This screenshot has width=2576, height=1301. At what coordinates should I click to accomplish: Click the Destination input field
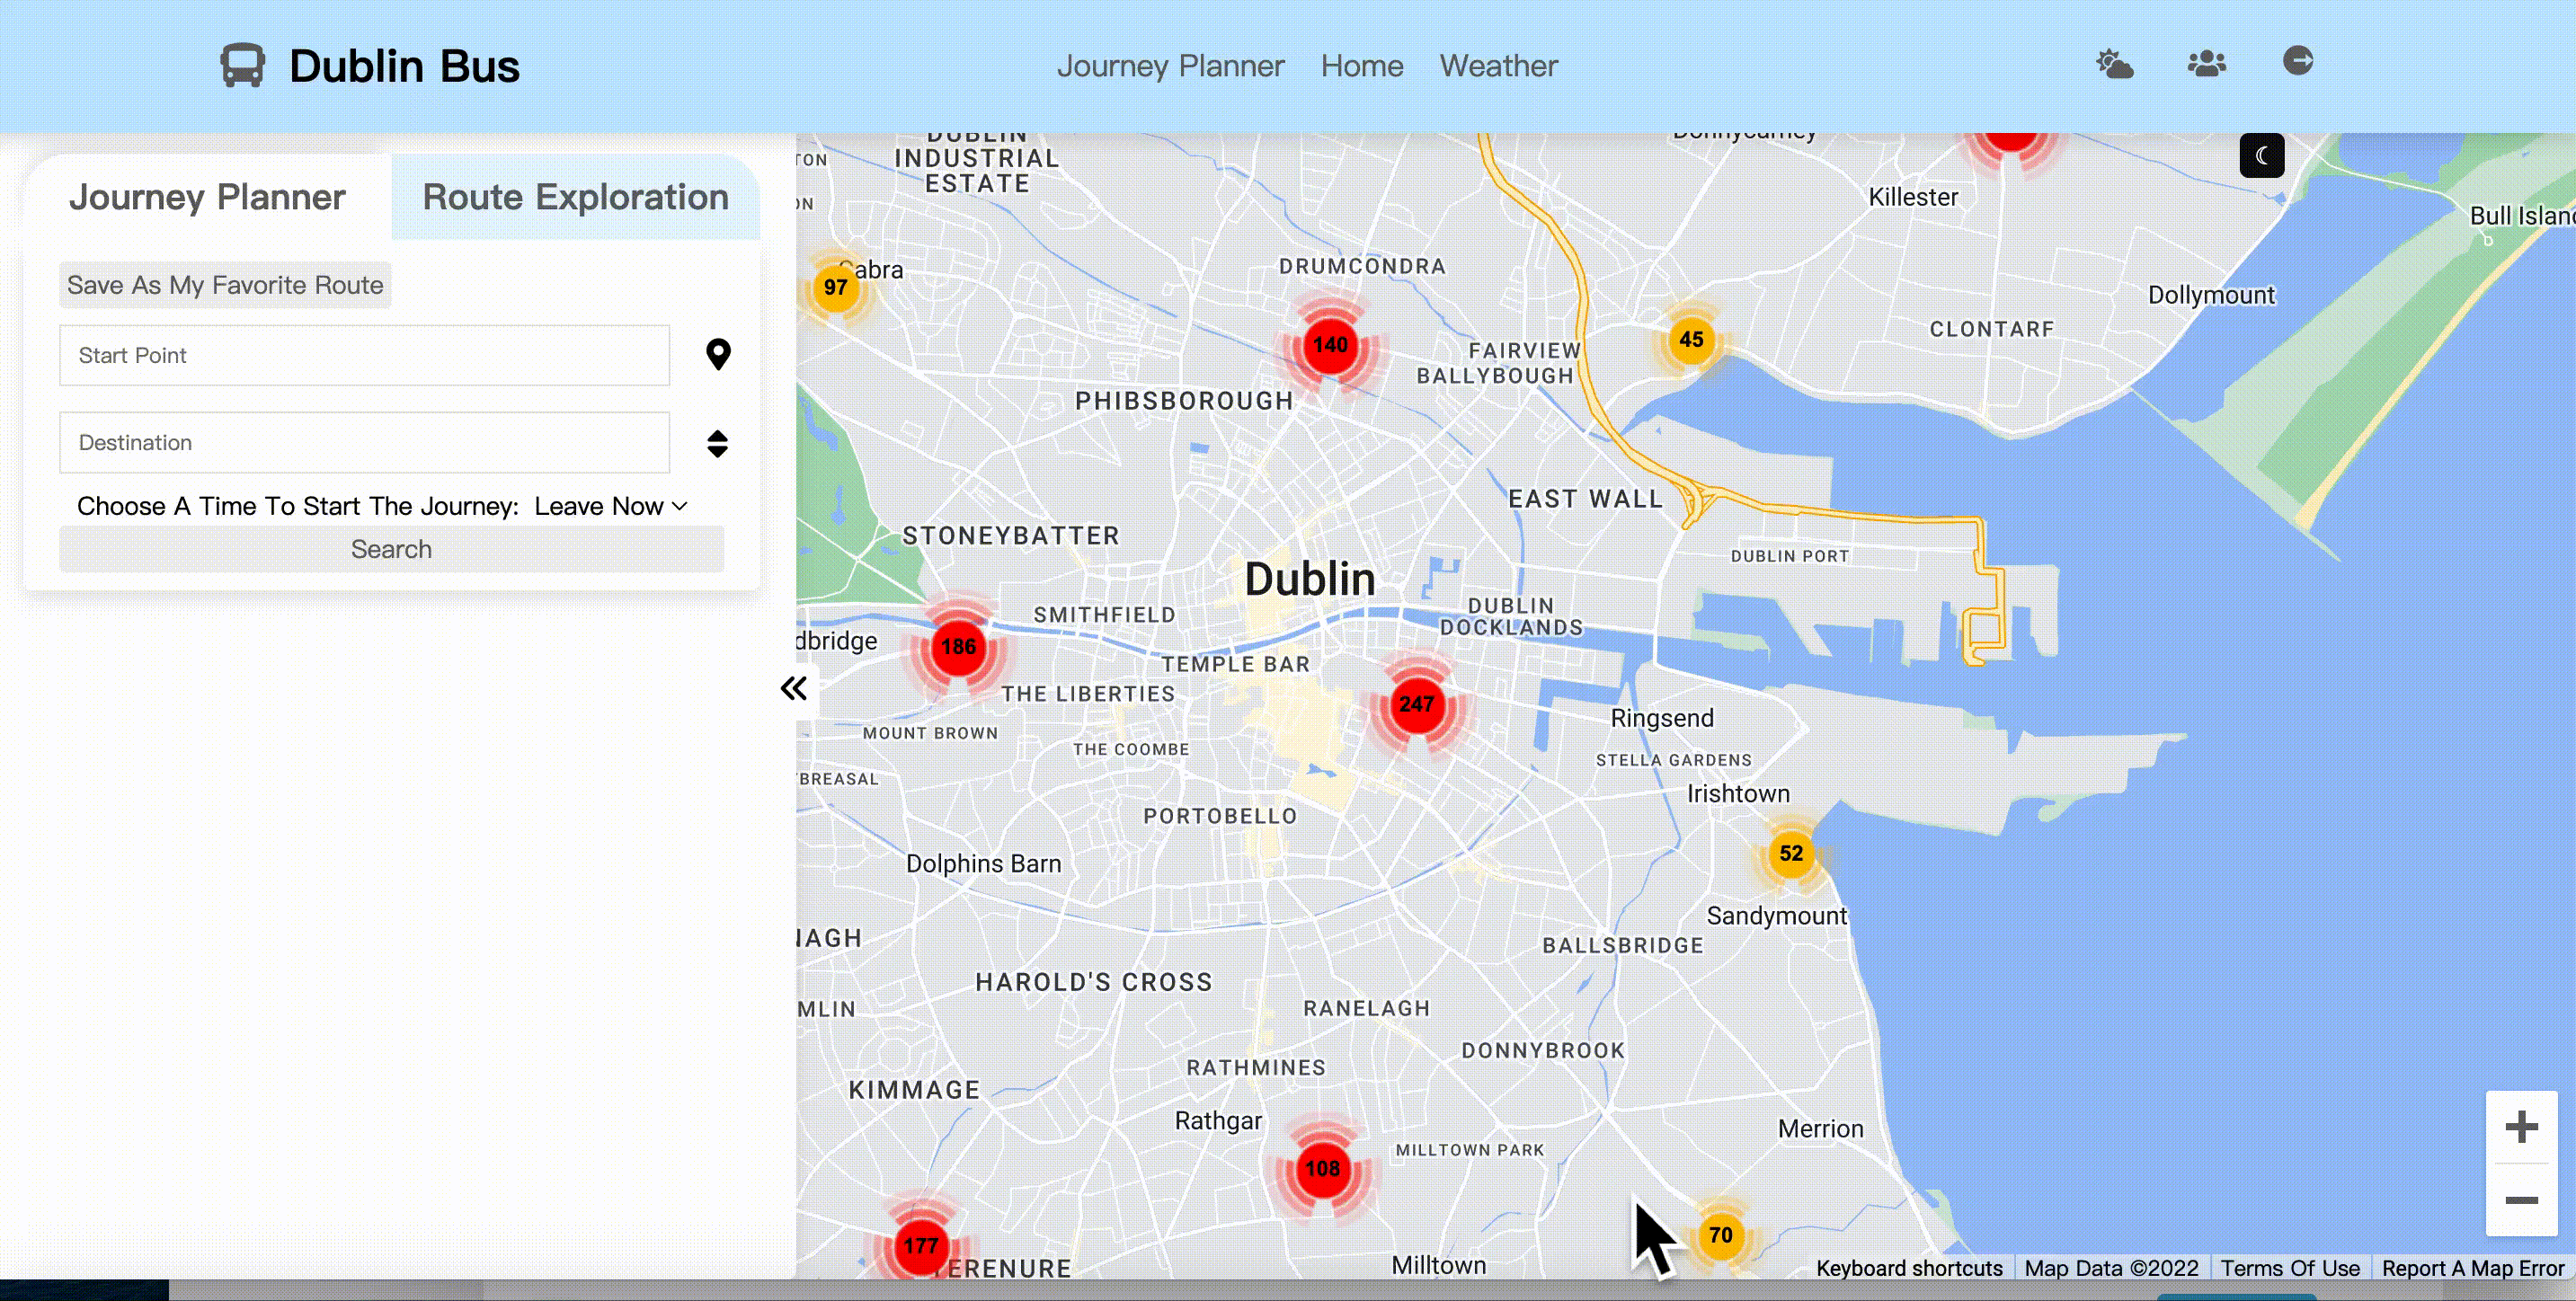(x=364, y=442)
